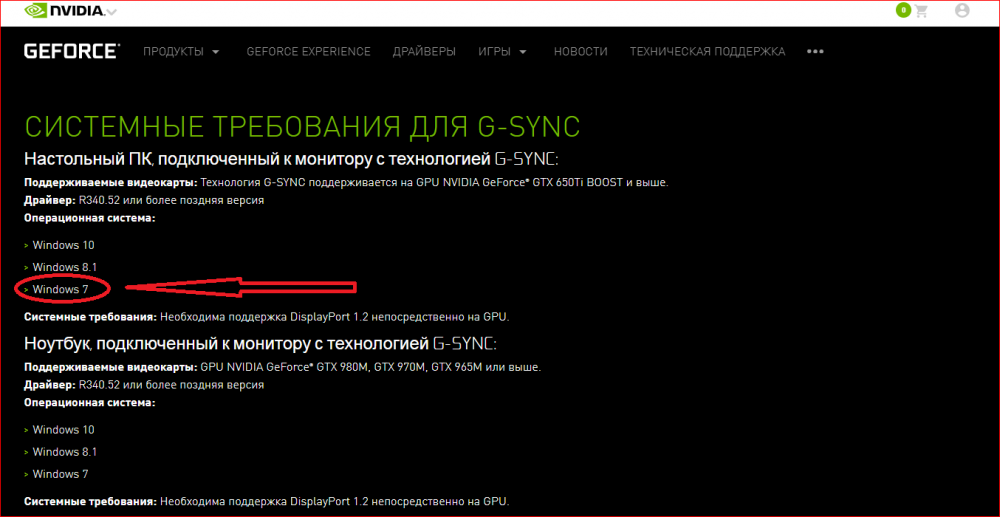Open GEFORCE EXPERIENCE menu item
The image size is (1000, 517).
pyautogui.click(x=309, y=52)
